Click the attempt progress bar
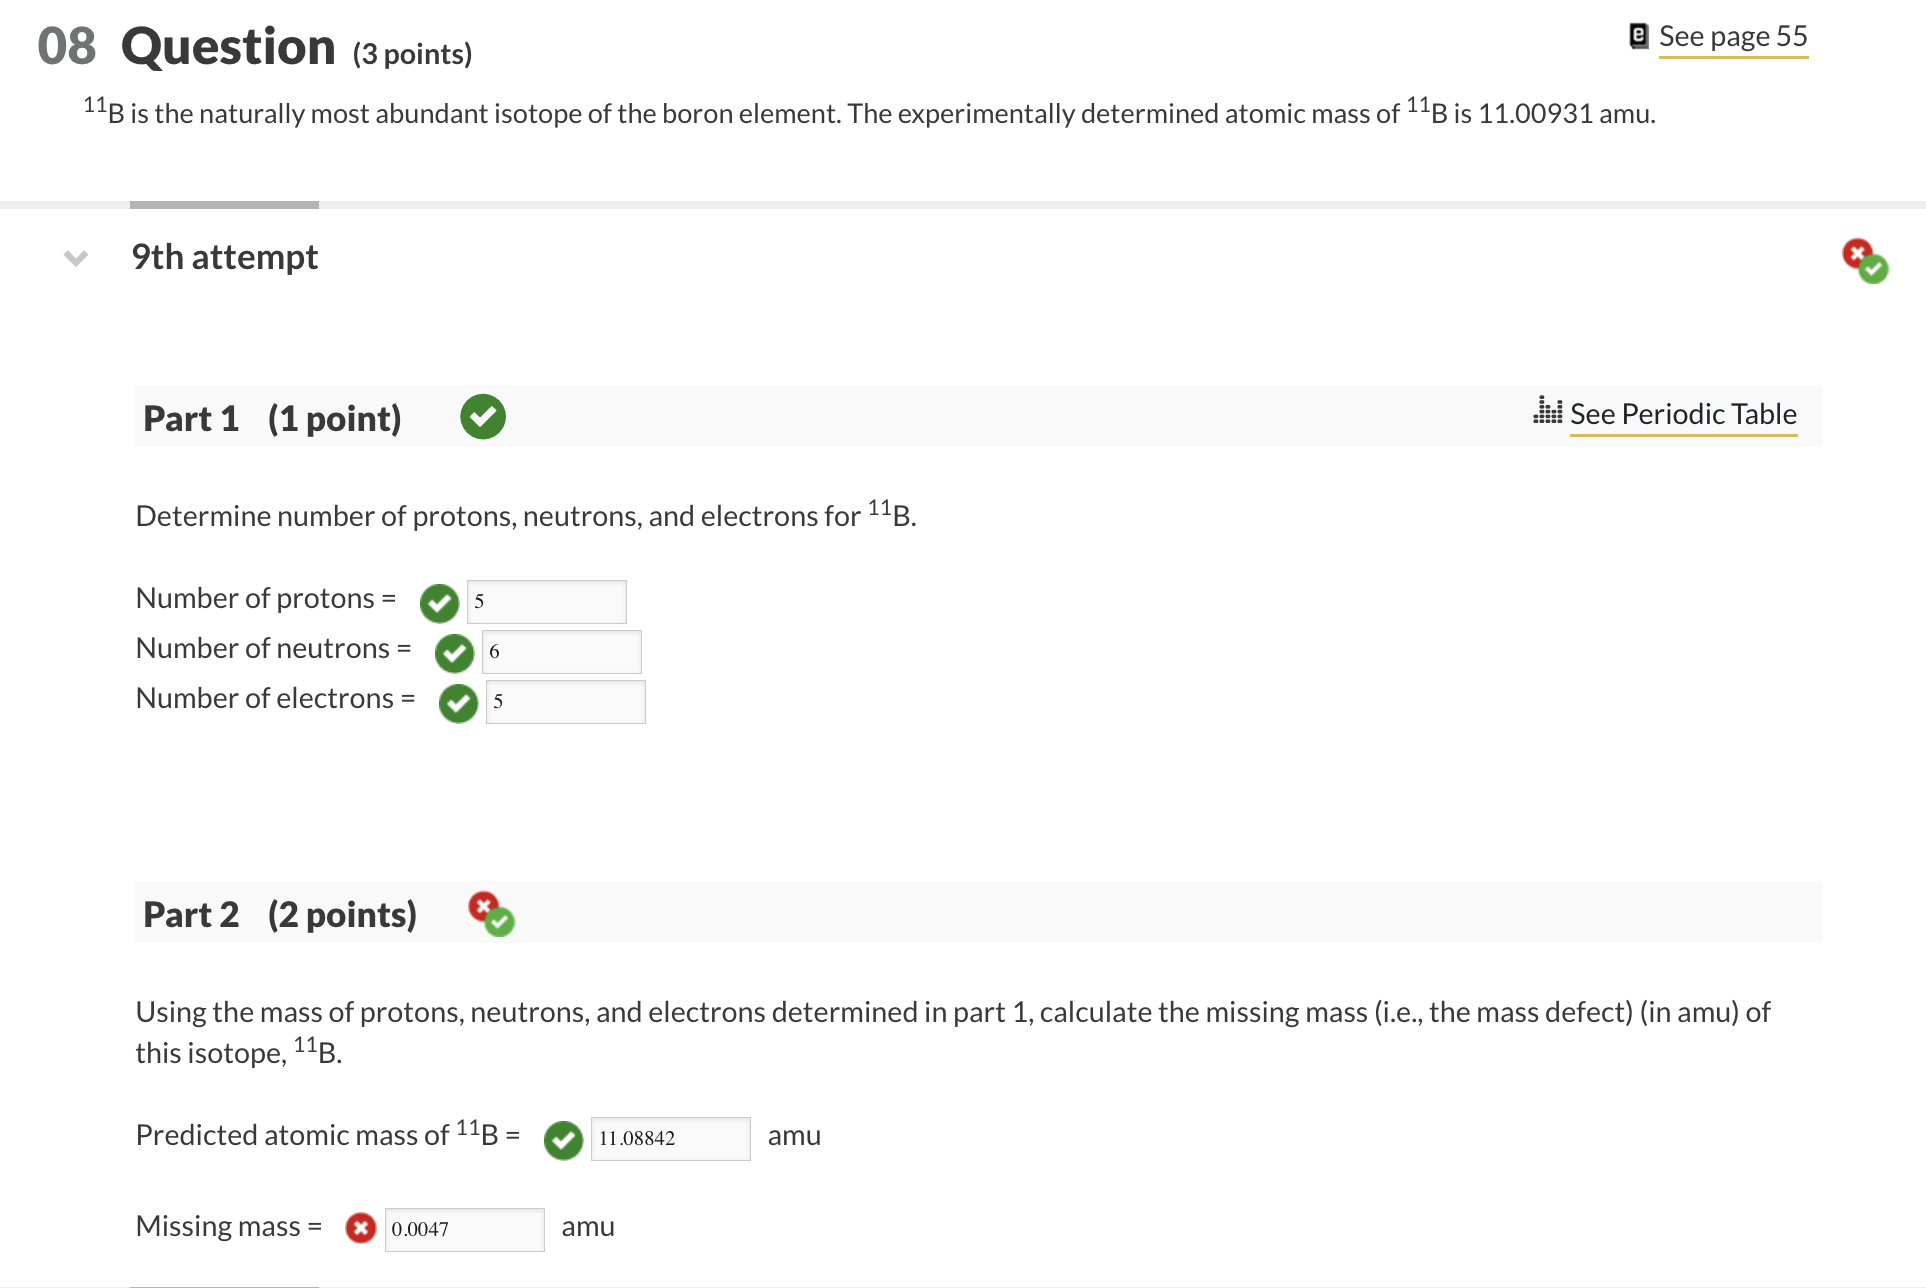1926x1288 pixels. [223, 203]
